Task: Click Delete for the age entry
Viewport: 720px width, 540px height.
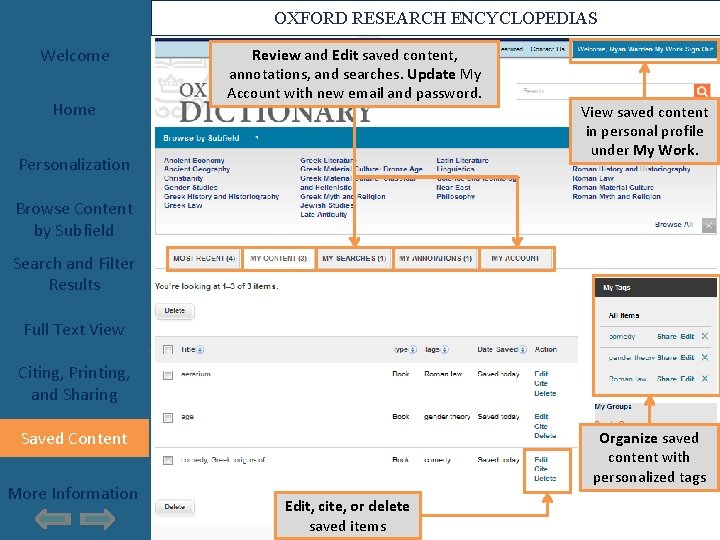Action: click(545, 436)
